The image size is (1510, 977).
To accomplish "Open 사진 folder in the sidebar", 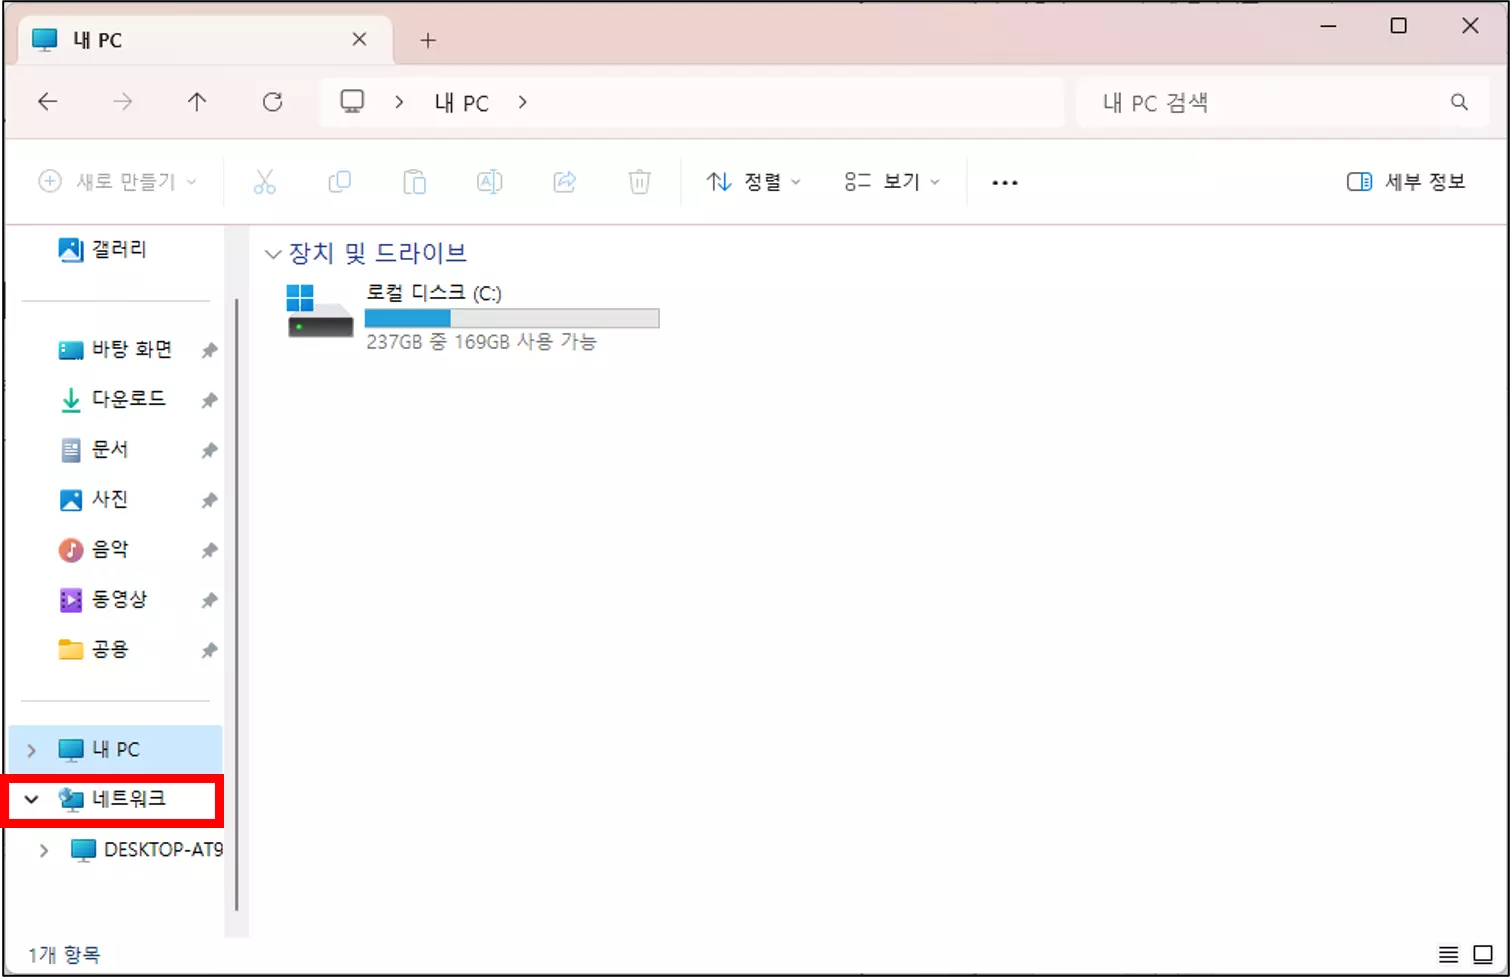I will (x=94, y=499).
